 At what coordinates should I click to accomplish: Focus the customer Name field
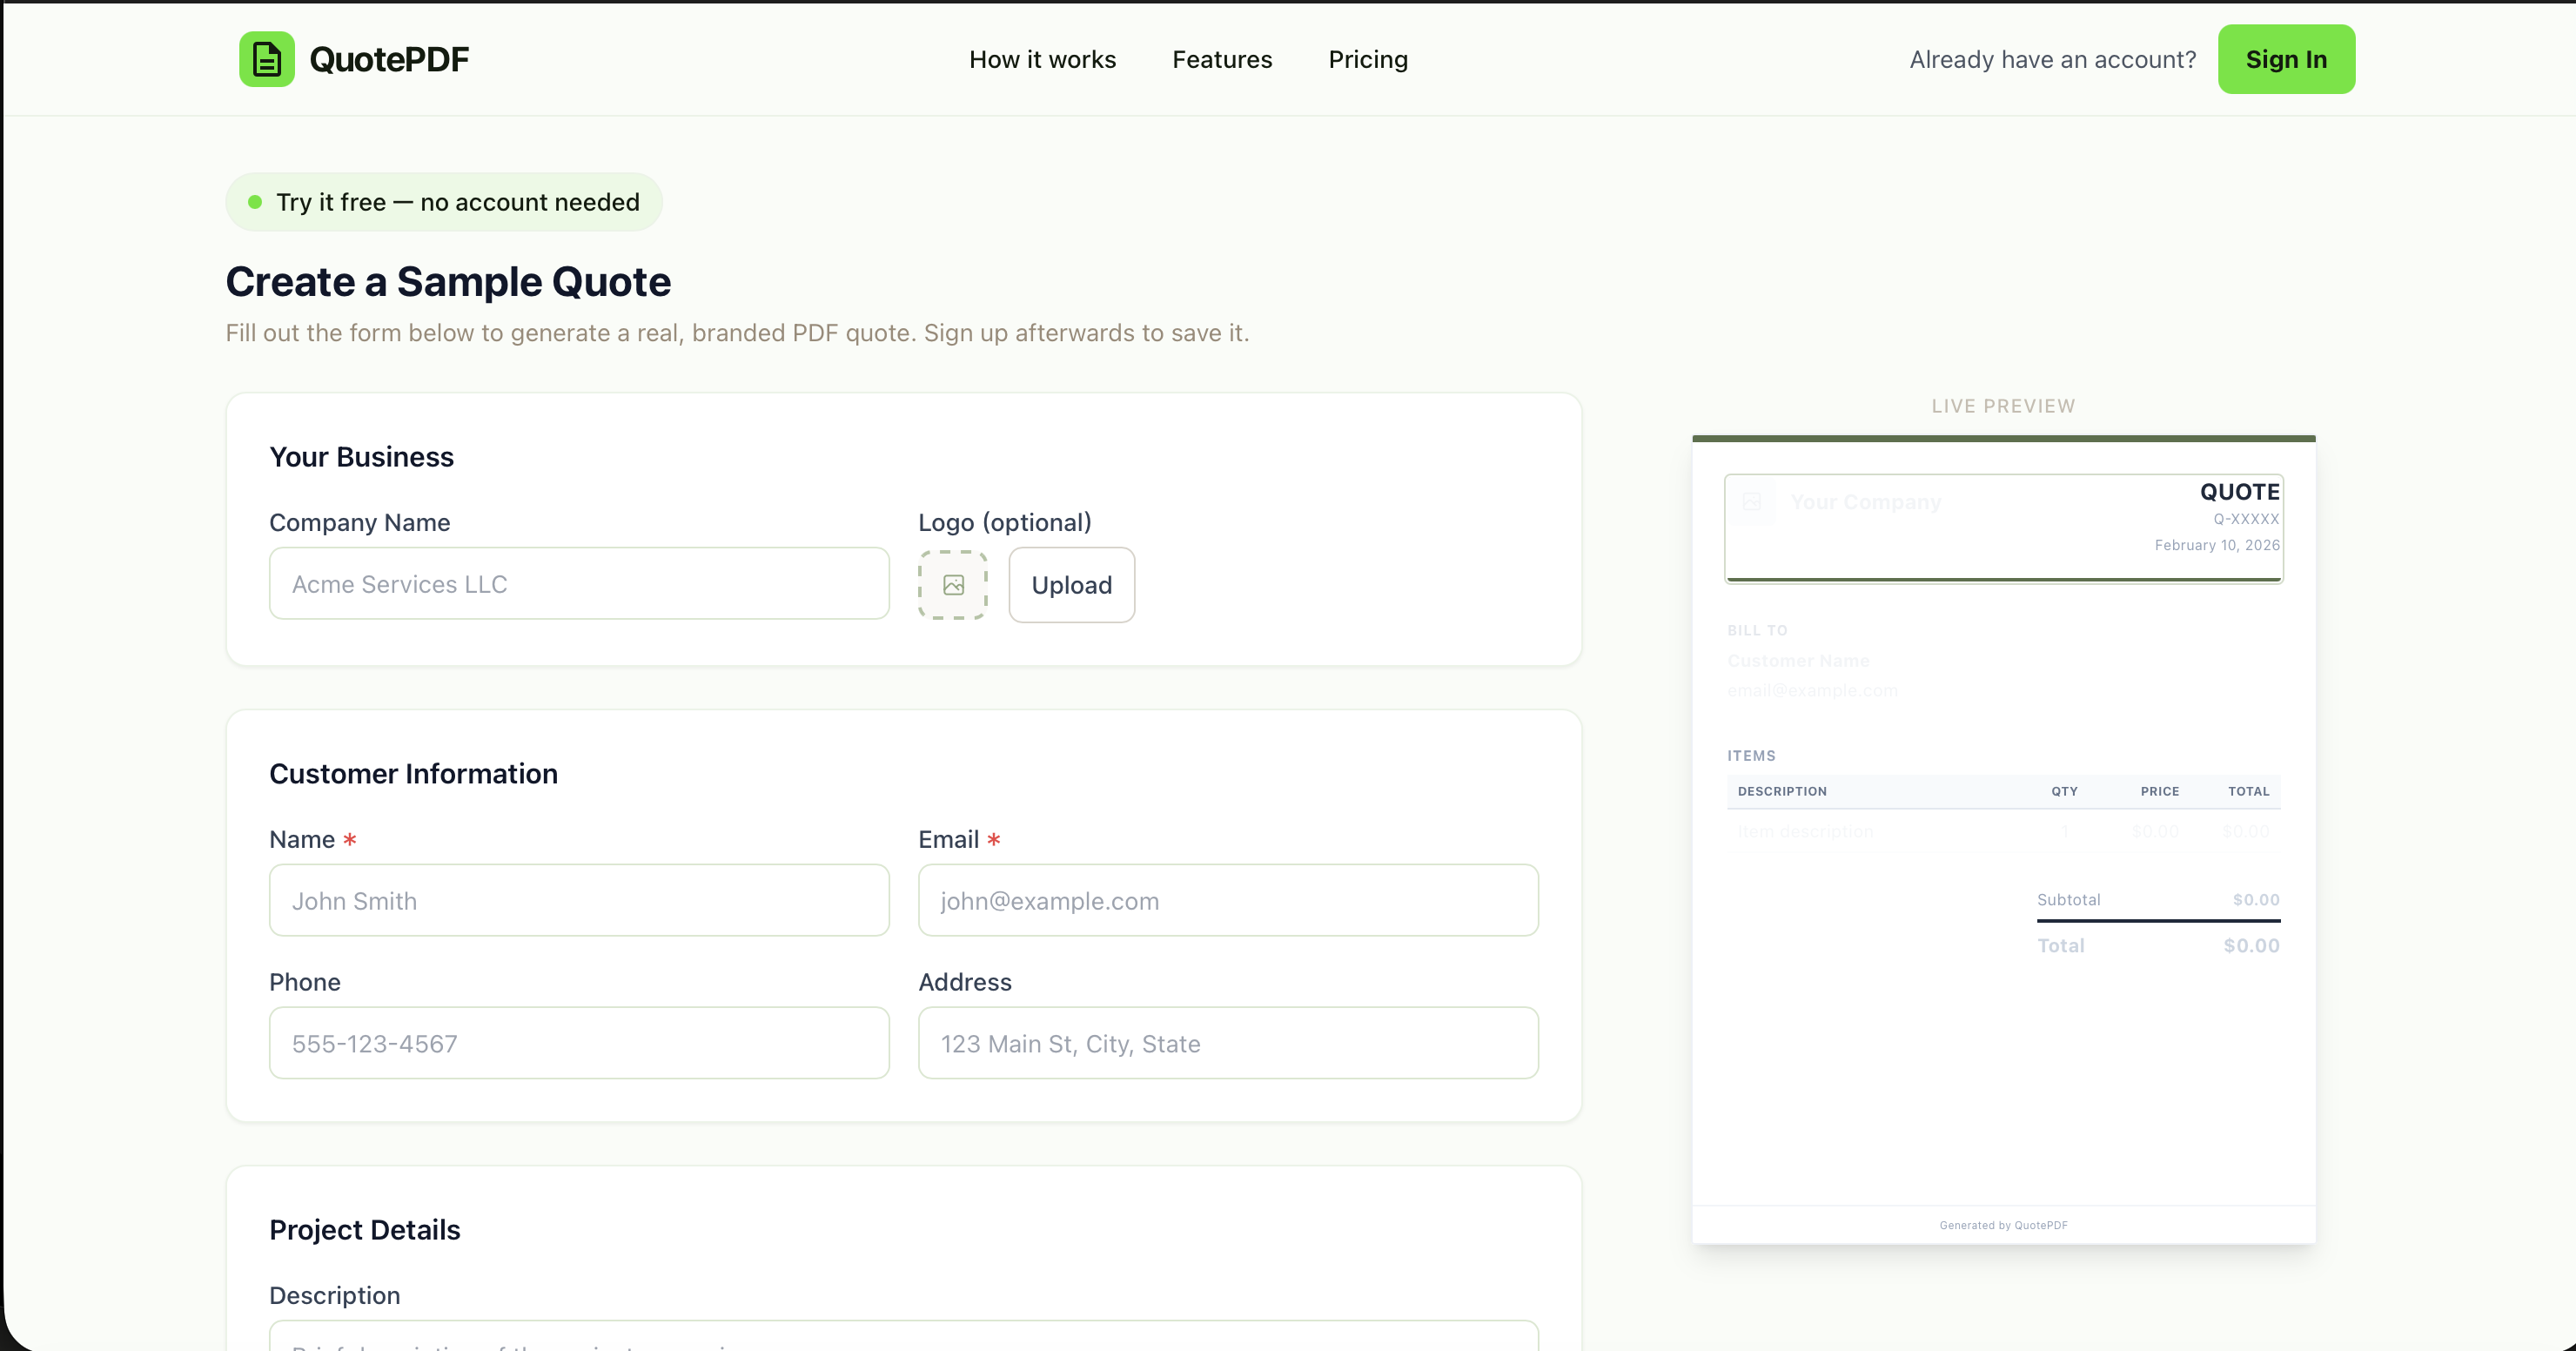[x=578, y=900]
